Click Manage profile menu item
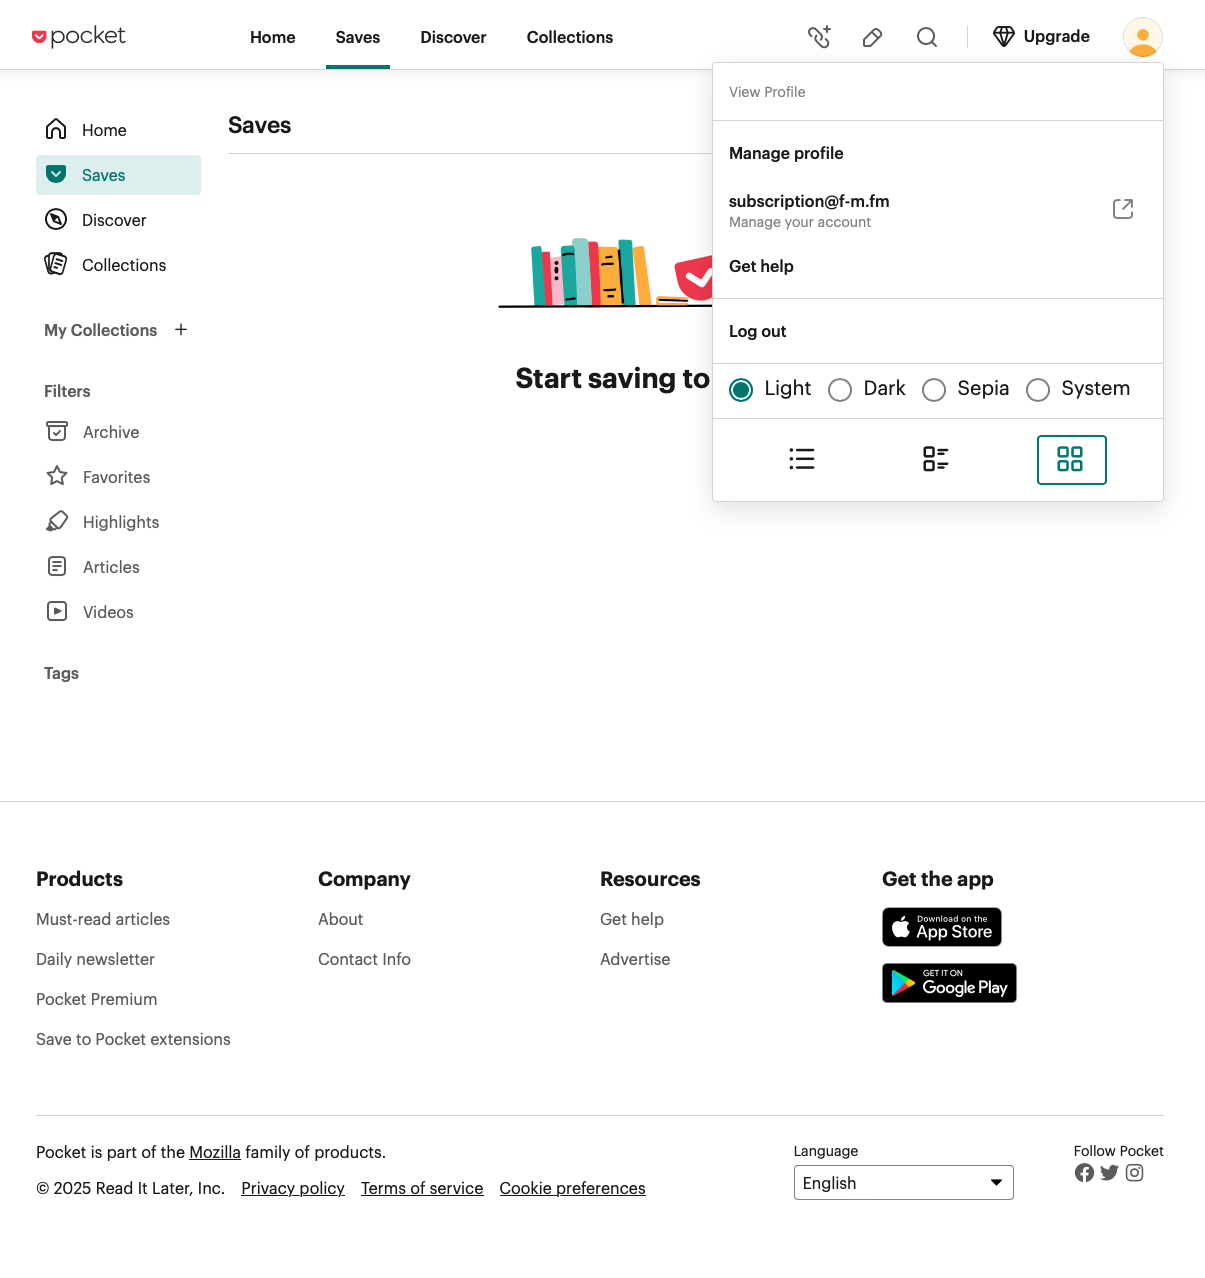This screenshot has height=1278, width=1205. 786,153
